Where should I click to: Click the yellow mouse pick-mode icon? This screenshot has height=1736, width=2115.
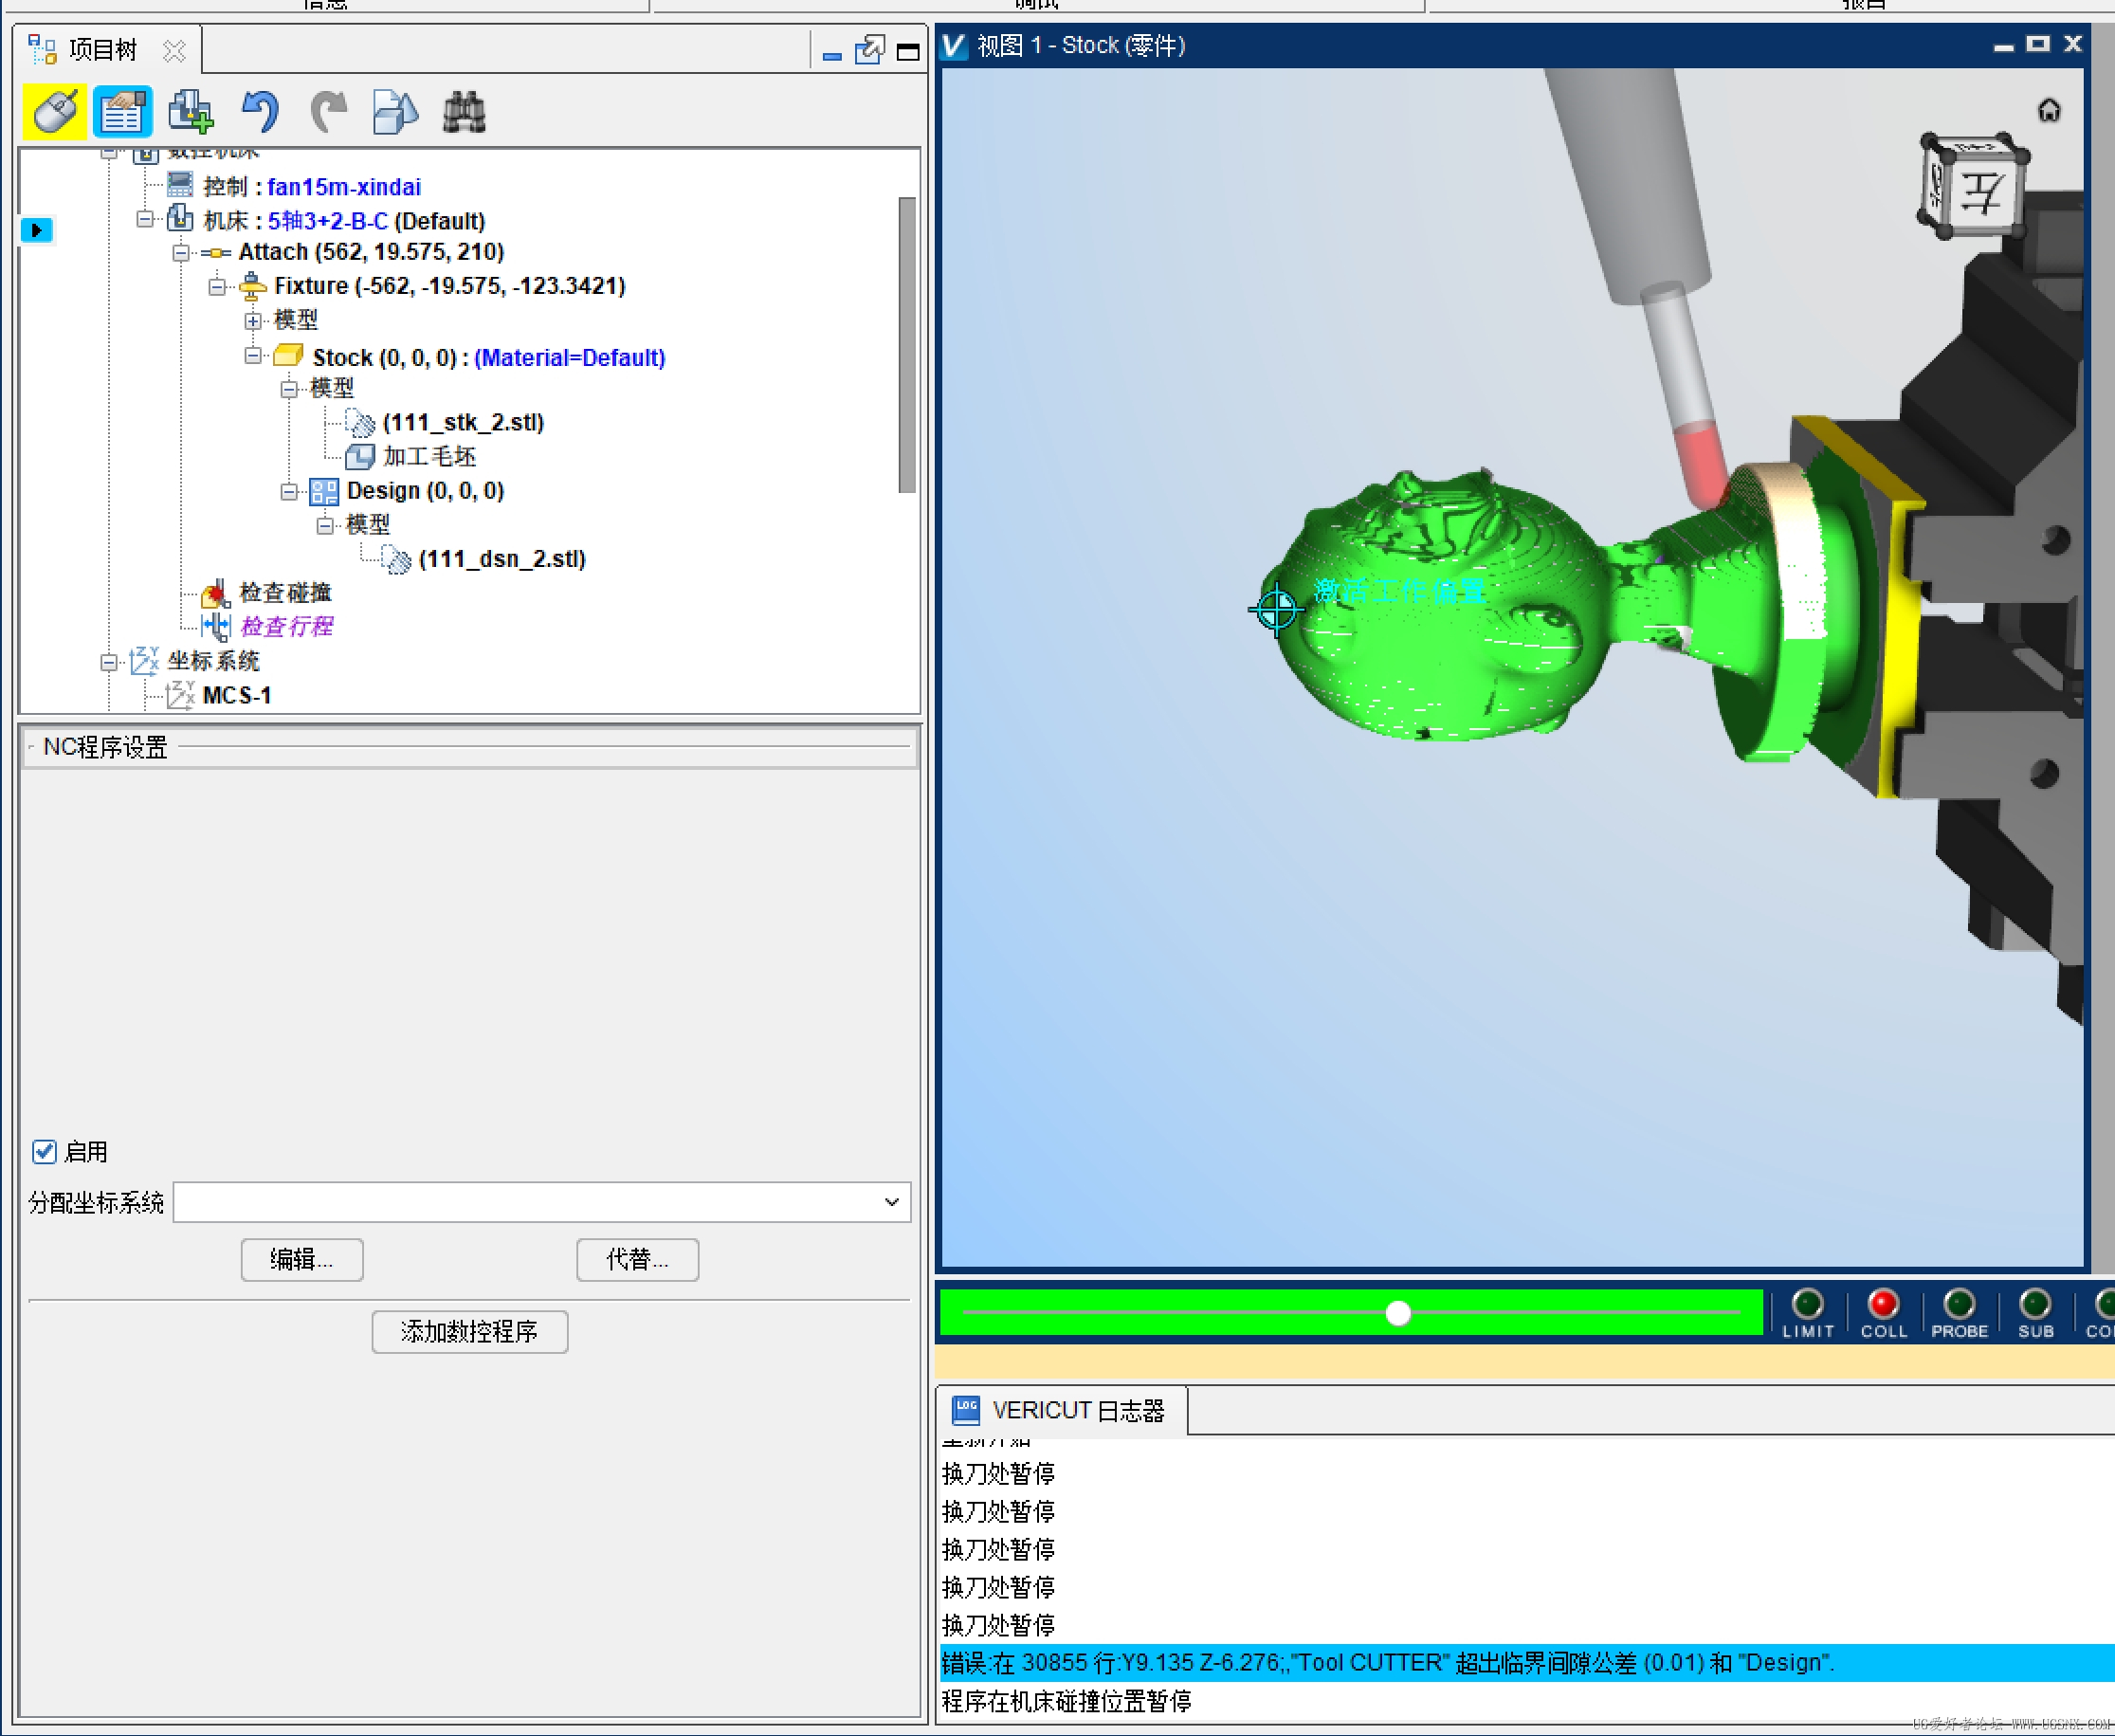pos(54,110)
